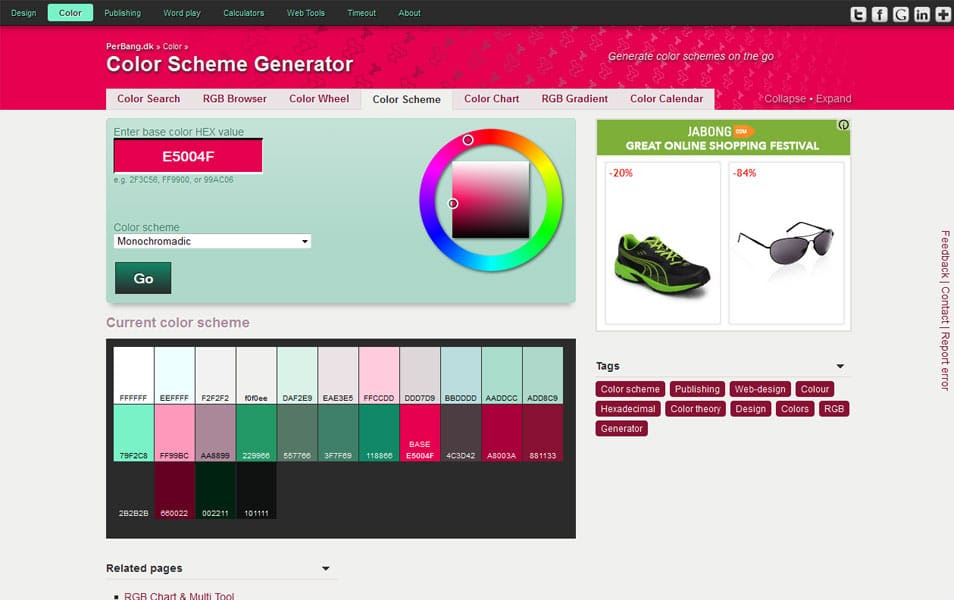Open the Web Tools top menu
The width and height of the screenshot is (954, 600).
(306, 13)
